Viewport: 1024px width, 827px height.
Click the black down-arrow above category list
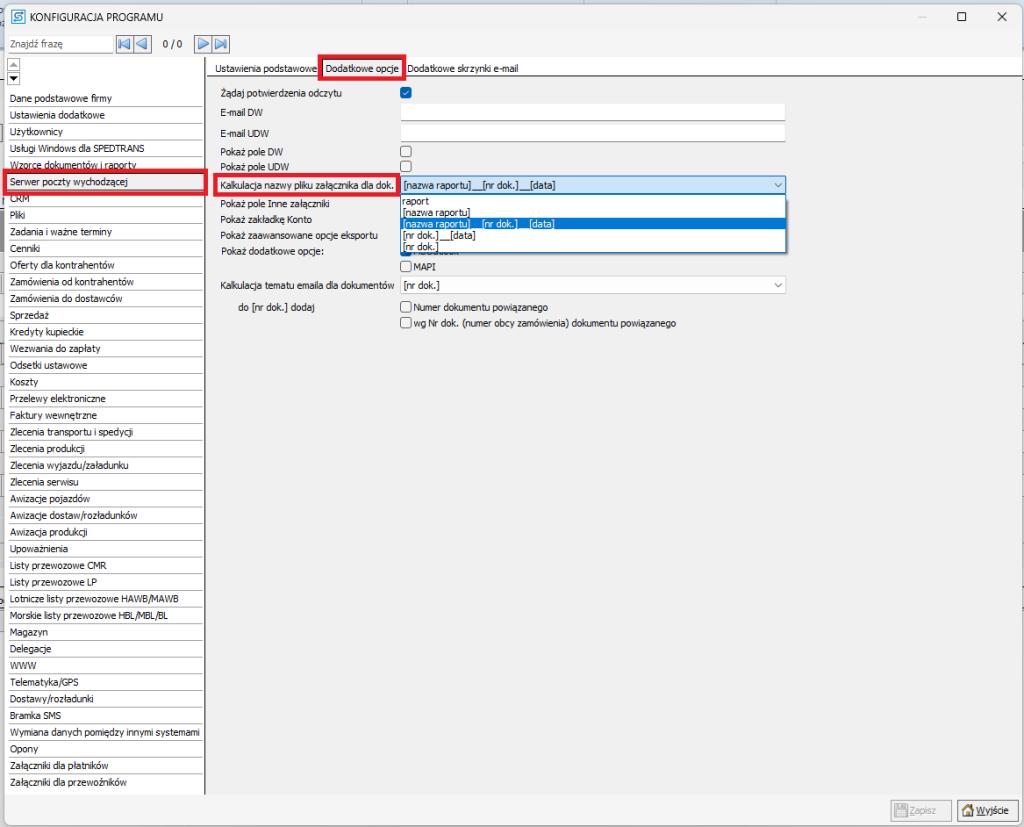click(x=14, y=79)
